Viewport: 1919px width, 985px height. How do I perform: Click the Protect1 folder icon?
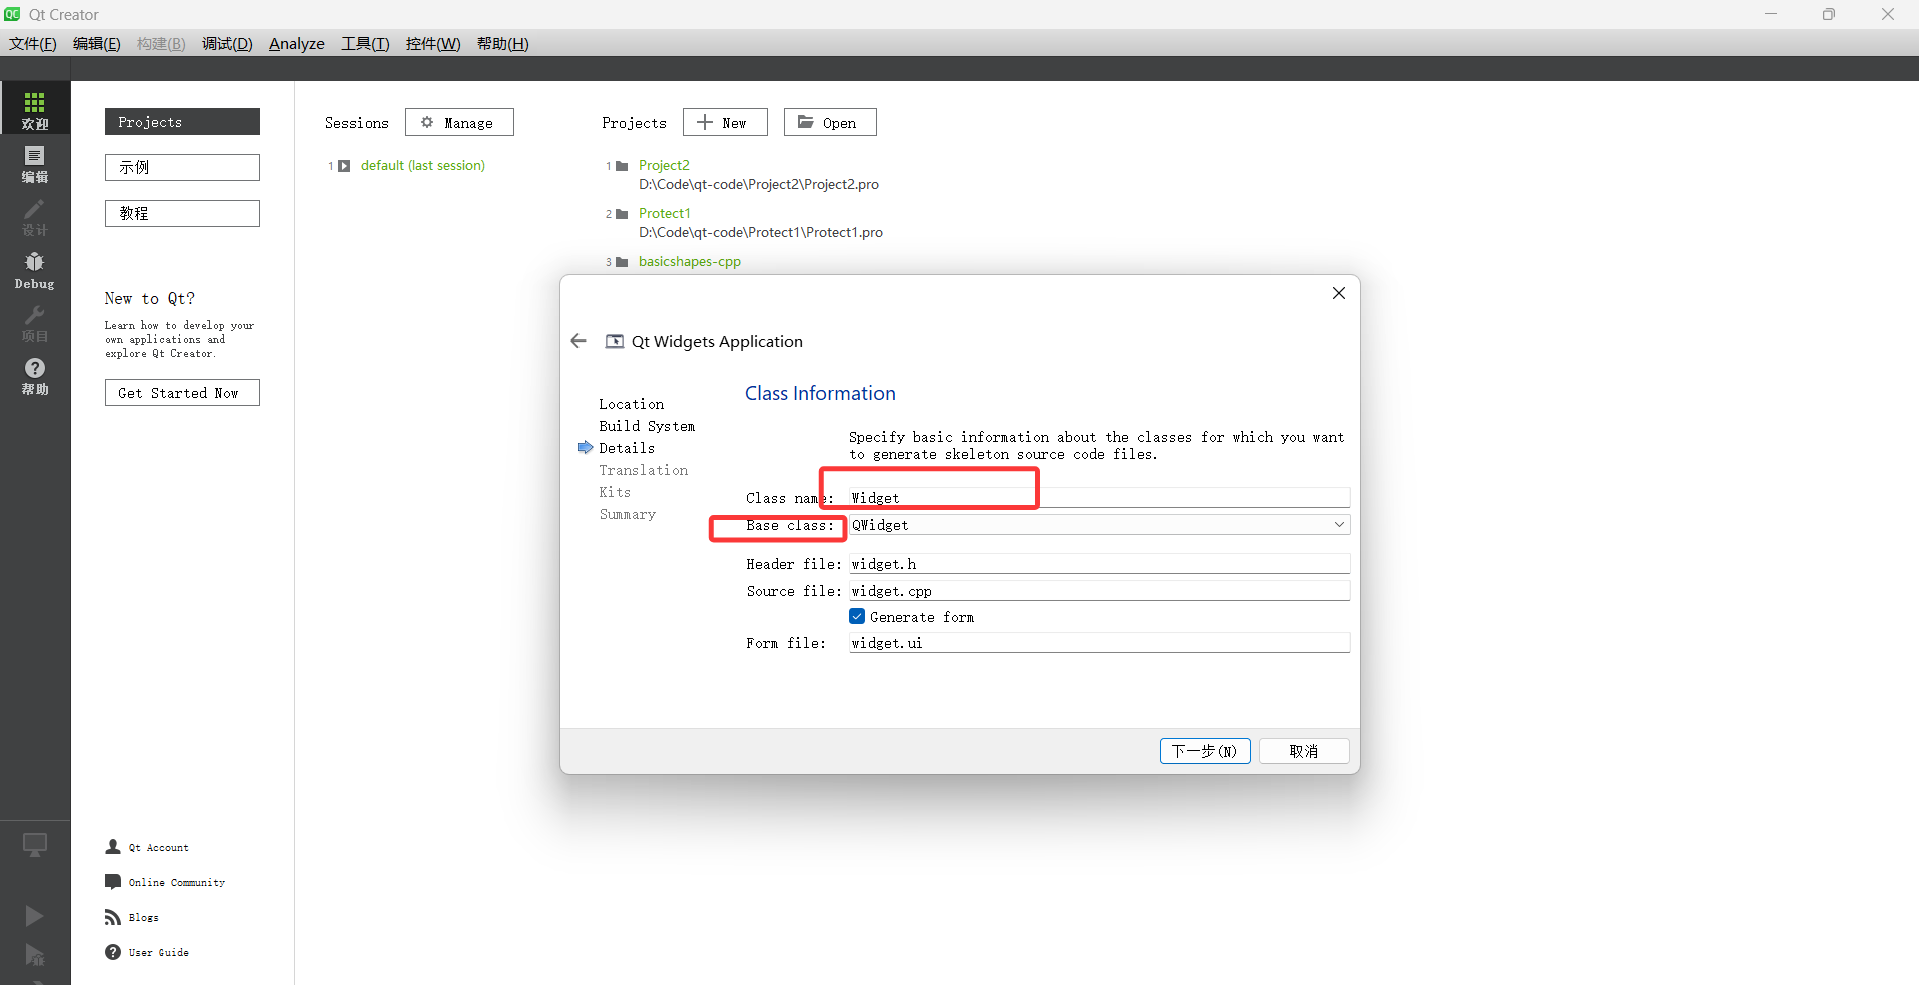pyautogui.click(x=622, y=214)
